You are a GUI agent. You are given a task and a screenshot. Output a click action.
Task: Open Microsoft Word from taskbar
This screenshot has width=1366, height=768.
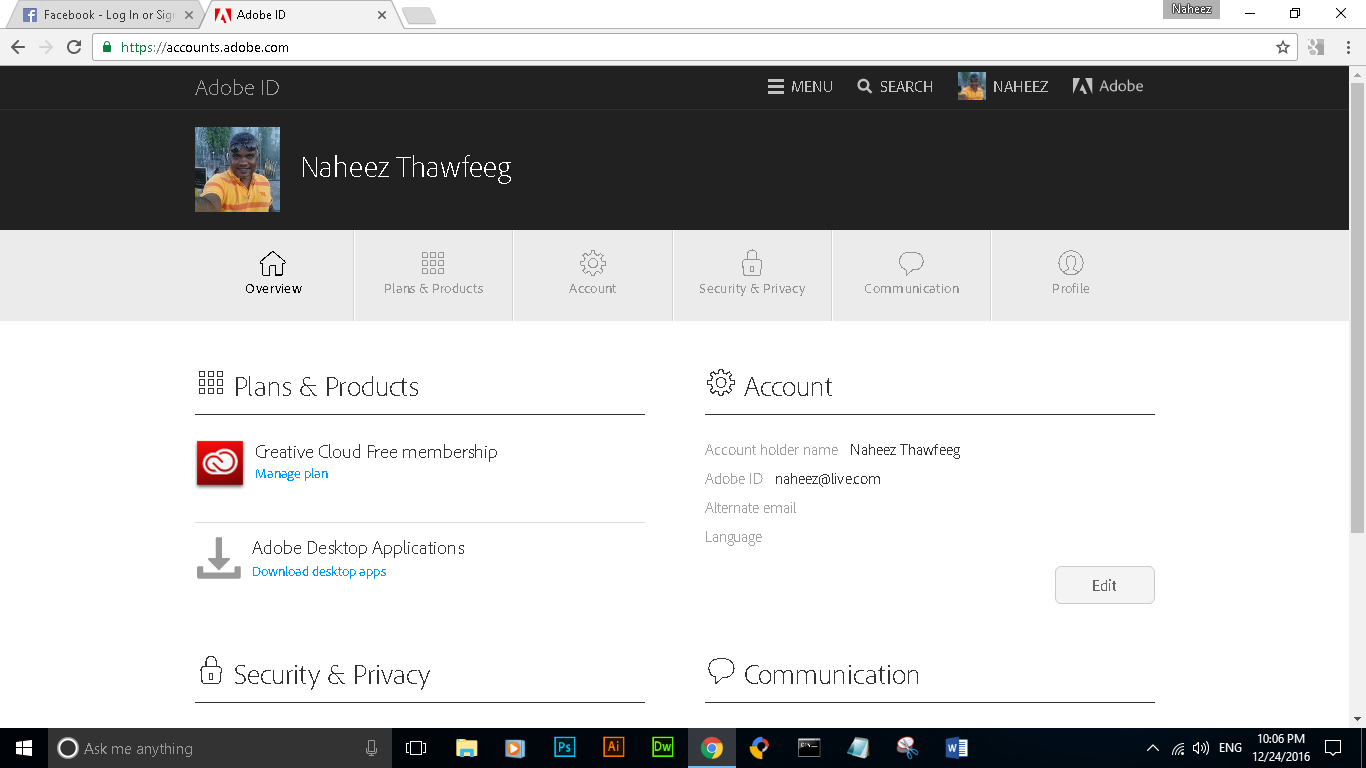[x=956, y=748]
